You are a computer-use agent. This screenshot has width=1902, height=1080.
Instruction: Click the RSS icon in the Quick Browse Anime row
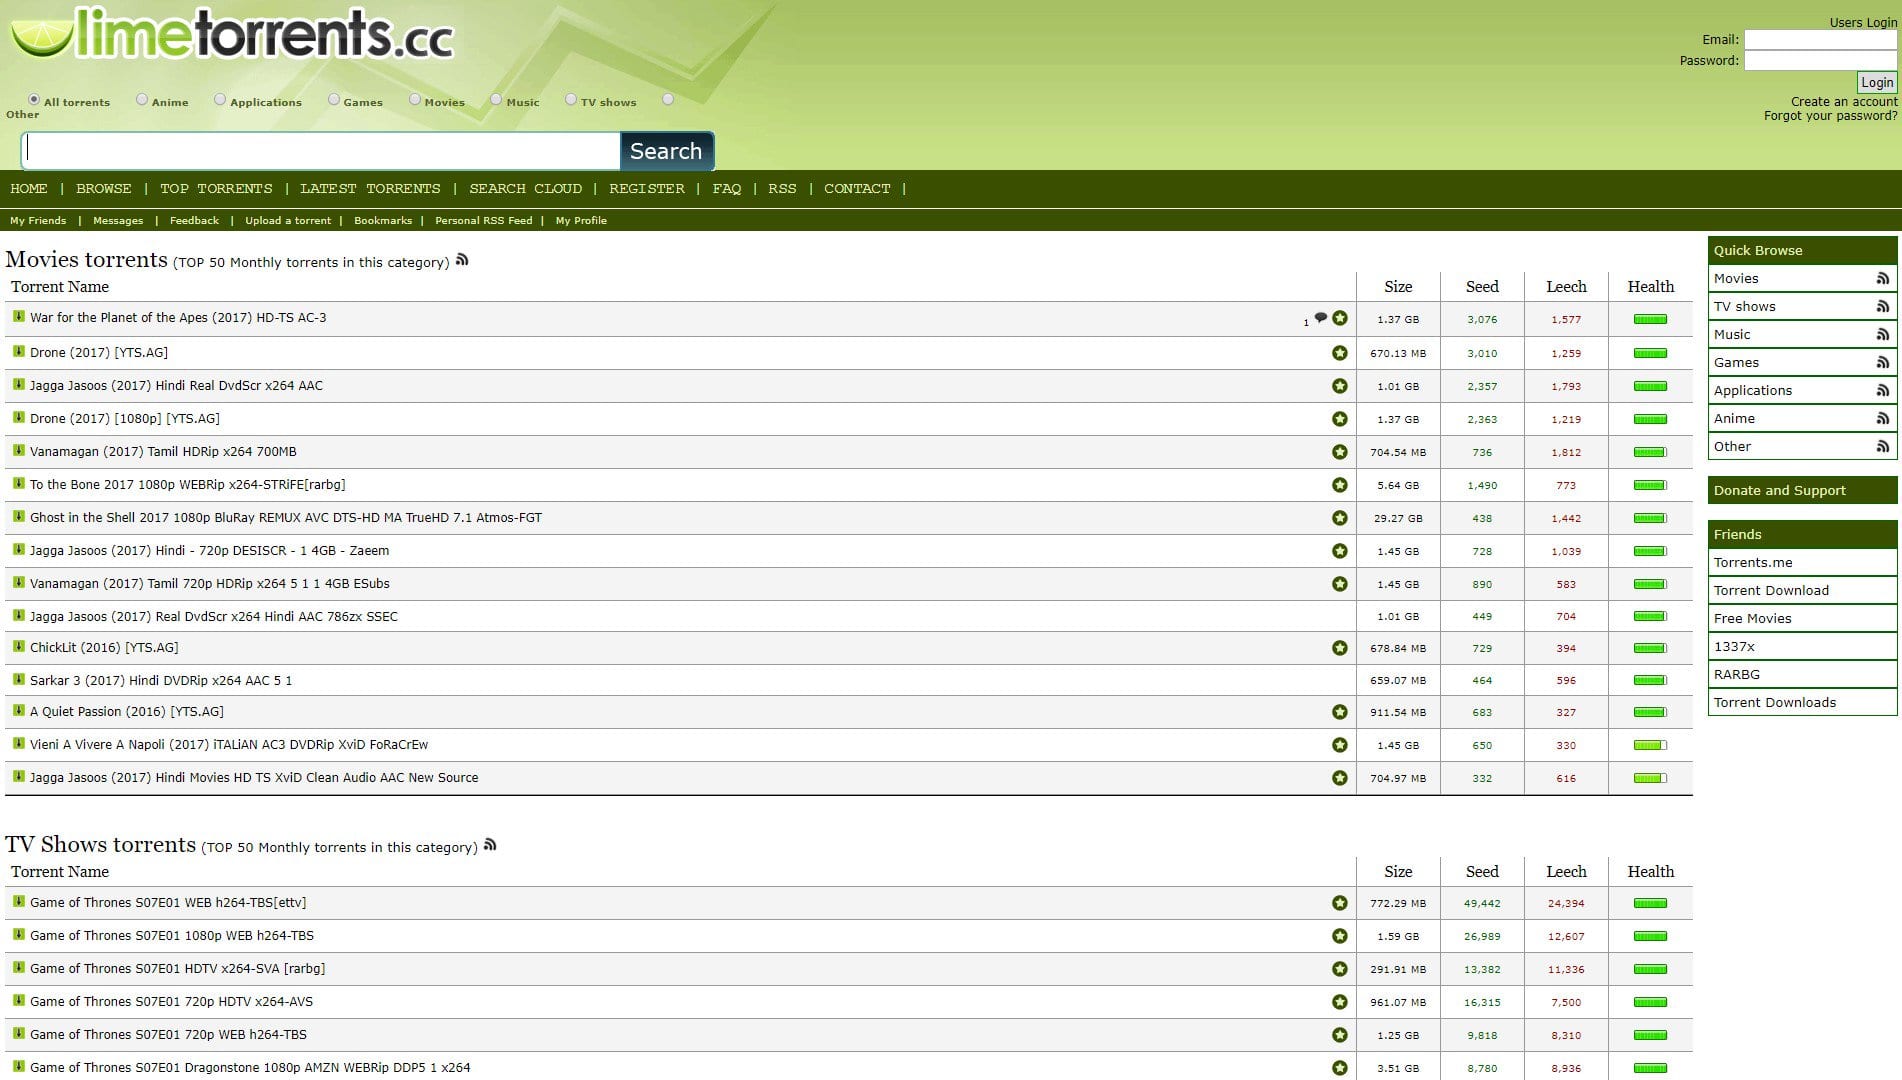coord(1883,419)
